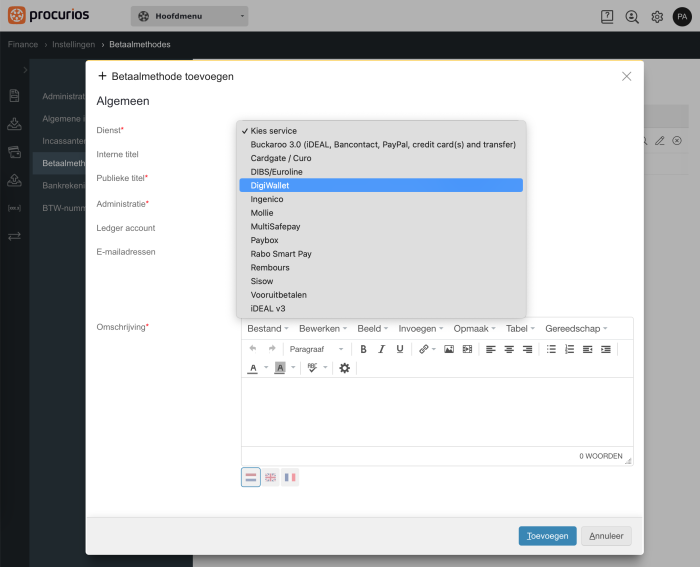Decrease indent in the editor
Screen dimensions: 700x567
coord(588,349)
